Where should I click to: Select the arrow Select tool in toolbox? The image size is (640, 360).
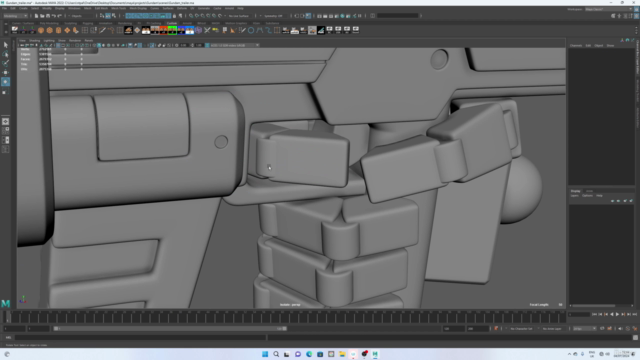coord(5,45)
